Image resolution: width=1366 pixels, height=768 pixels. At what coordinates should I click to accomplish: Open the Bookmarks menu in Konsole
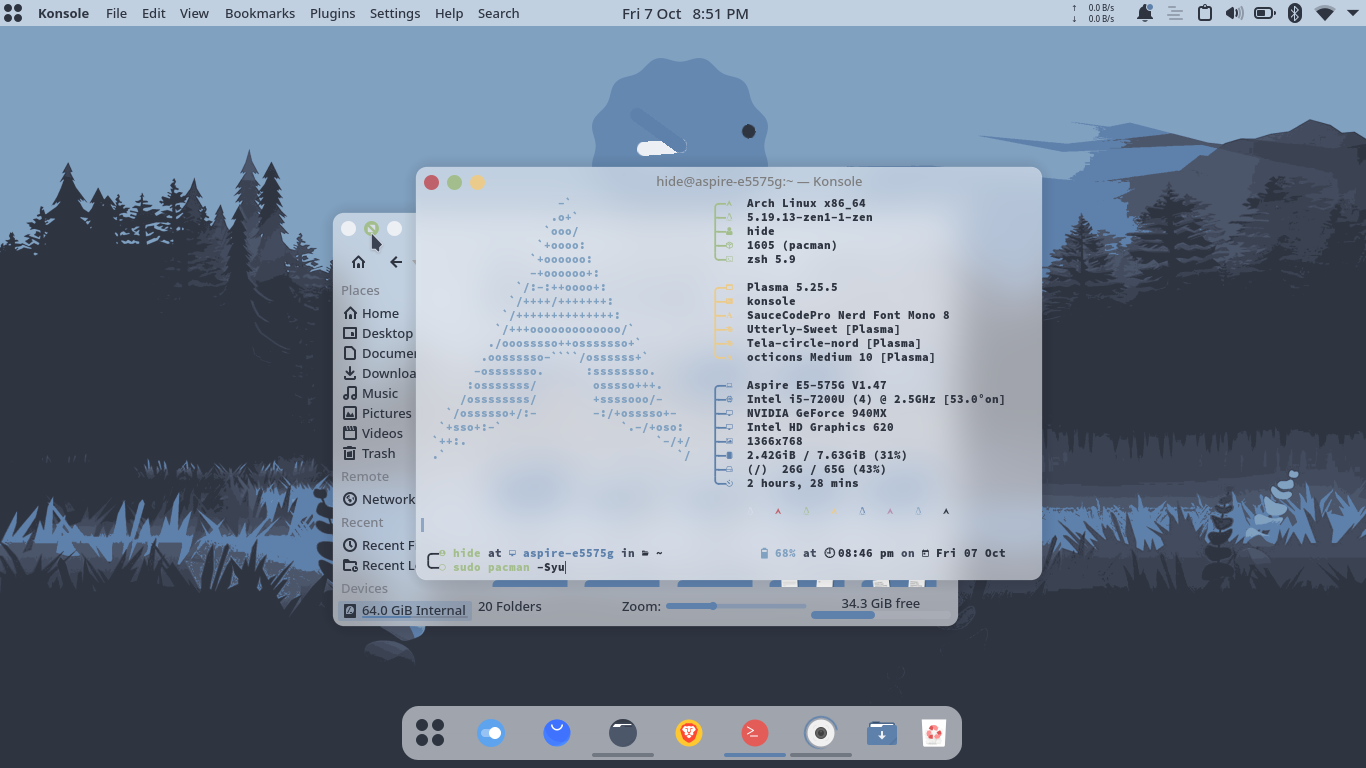259,13
